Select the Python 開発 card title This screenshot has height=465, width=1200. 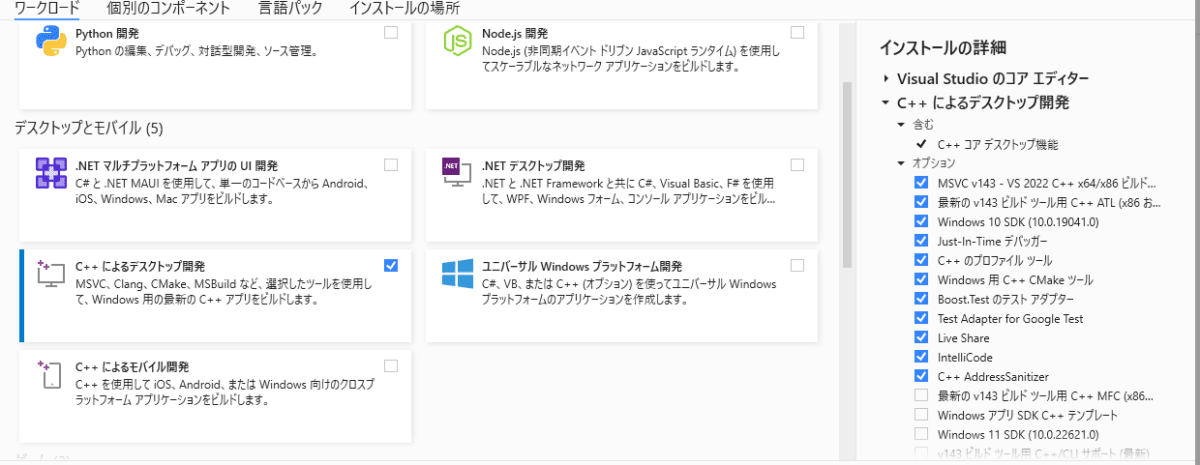[107, 33]
